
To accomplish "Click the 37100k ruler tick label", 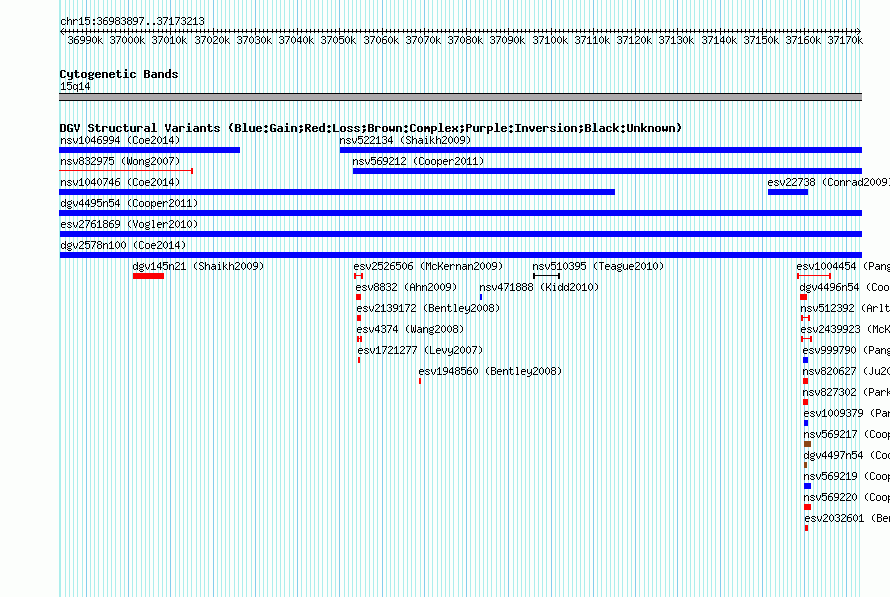I will pos(550,40).
